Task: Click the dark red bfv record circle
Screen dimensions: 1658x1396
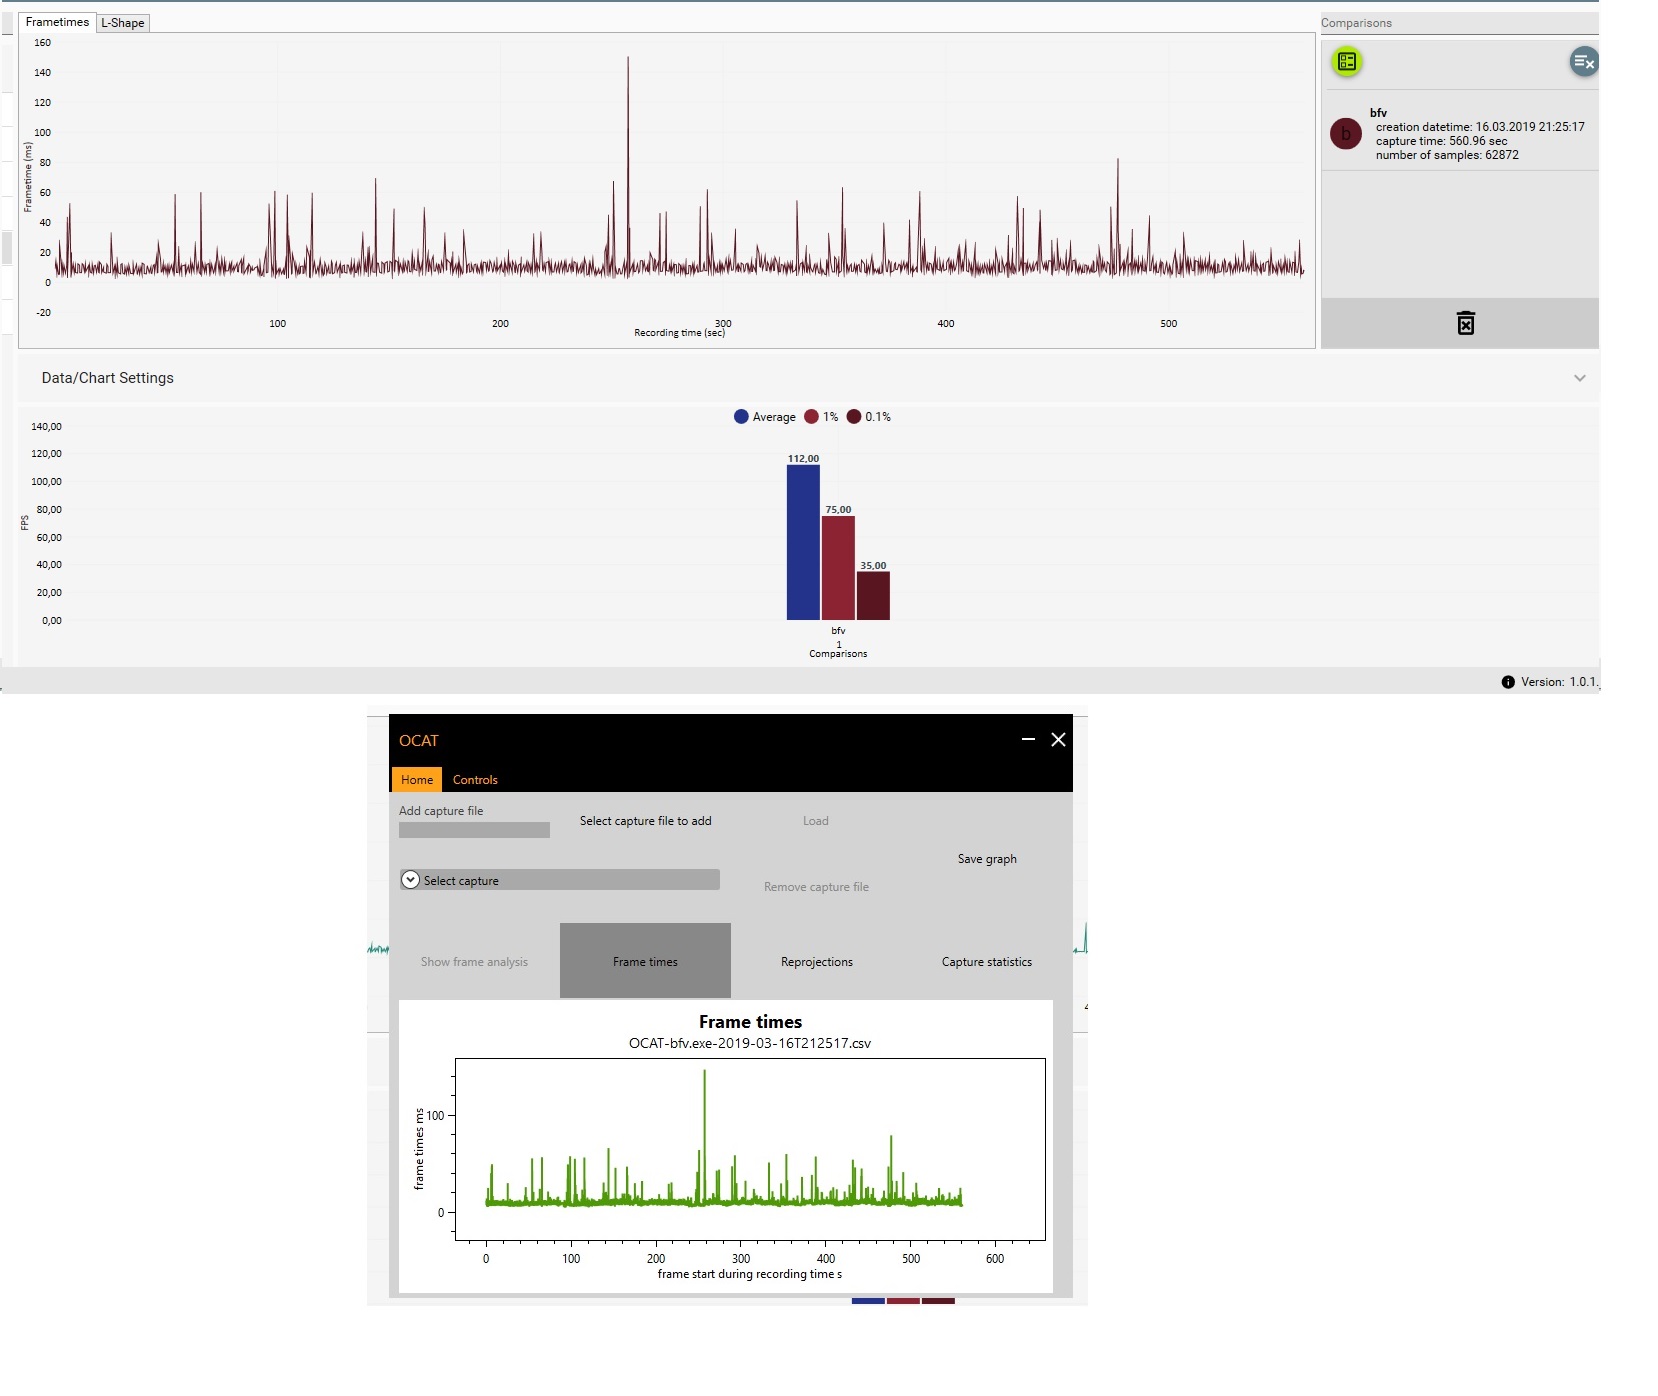Action: pos(1346,134)
